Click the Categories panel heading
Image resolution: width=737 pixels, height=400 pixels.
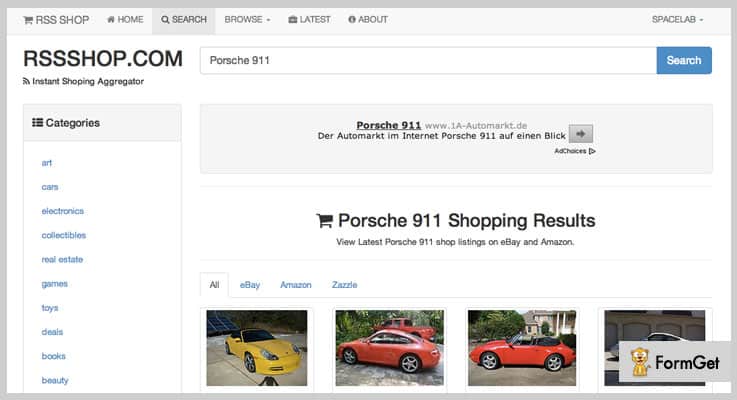click(x=66, y=123)
